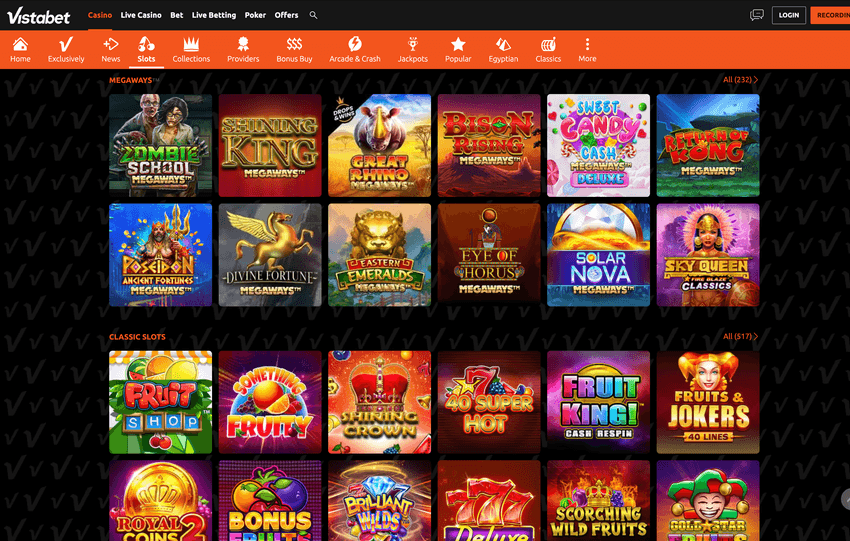Image resolution: width=850 pixels, height=541 pixels.
Task: Launch Solar Nova Megaways game
Action: click(x=598, y=255)
